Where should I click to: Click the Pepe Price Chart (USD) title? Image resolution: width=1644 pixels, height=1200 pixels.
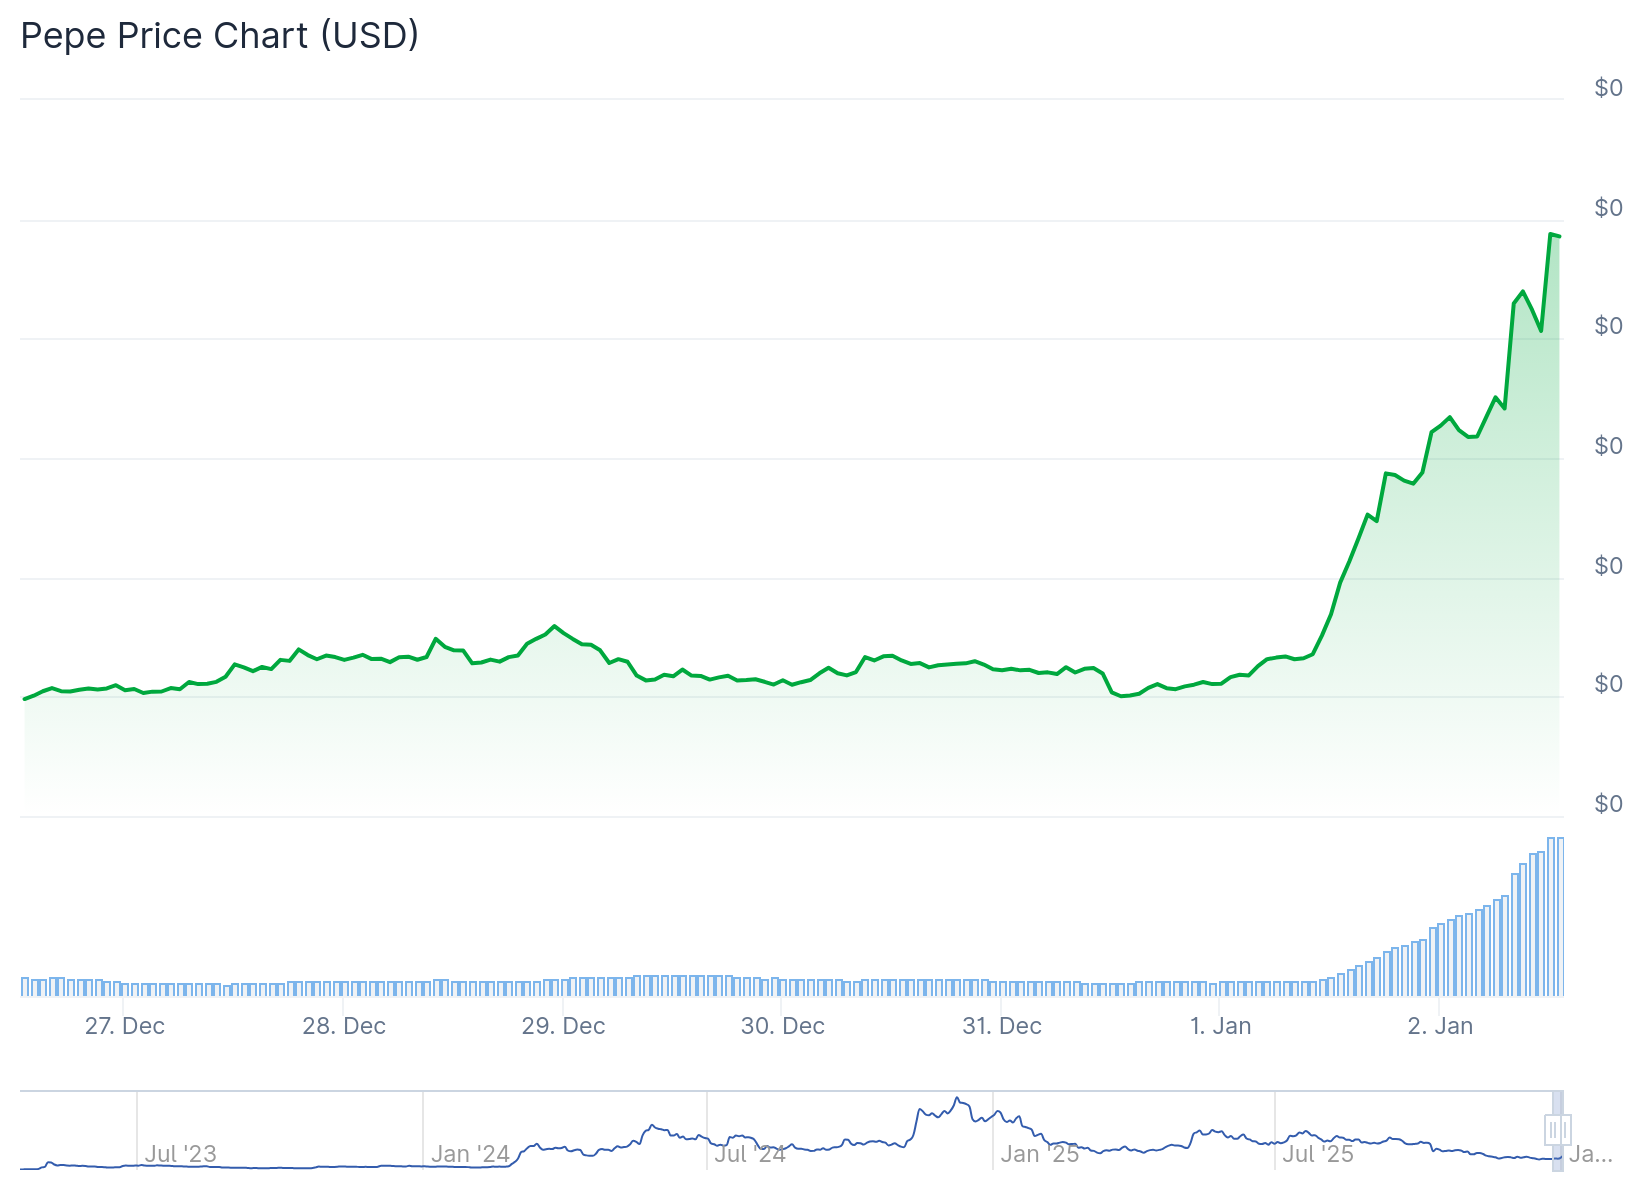(220, 36)
